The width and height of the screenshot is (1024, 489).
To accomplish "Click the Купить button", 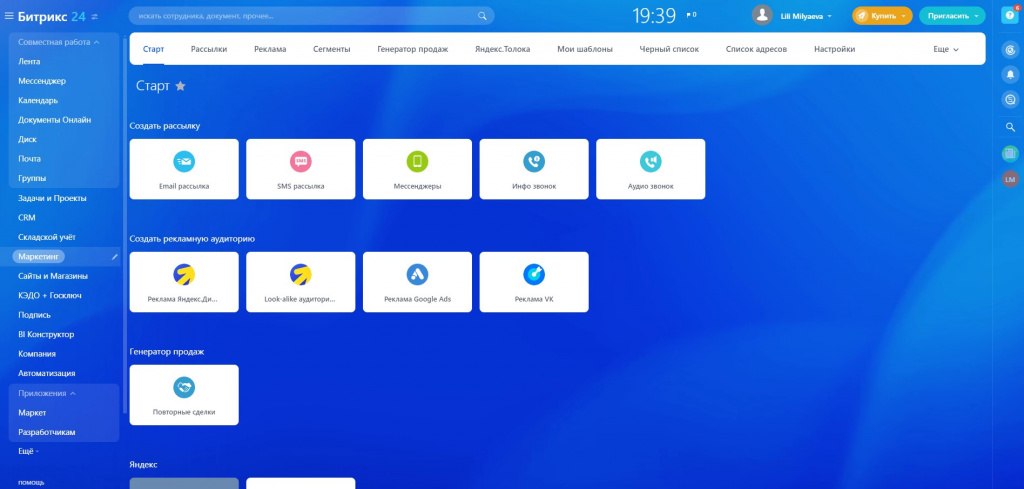I will click(x=882, y=16).
